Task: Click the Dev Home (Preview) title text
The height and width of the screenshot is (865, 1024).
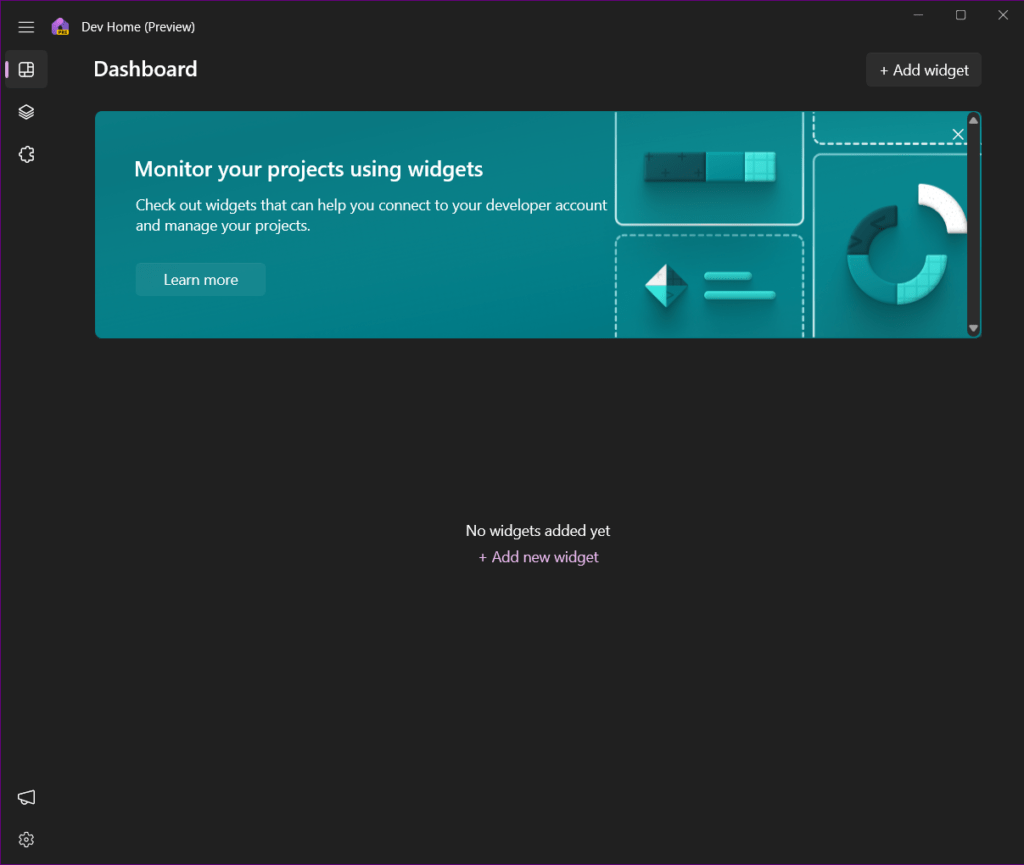Action: (x=138, y=26)
